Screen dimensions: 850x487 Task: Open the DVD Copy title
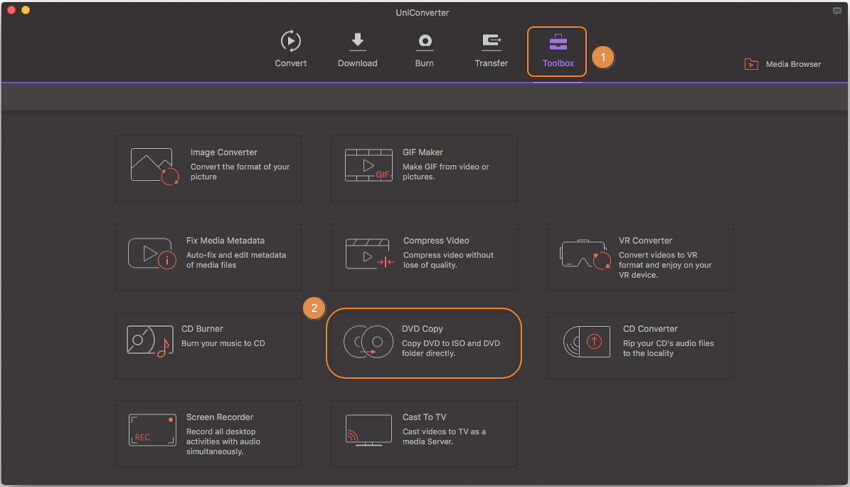[x=422, y=329]
